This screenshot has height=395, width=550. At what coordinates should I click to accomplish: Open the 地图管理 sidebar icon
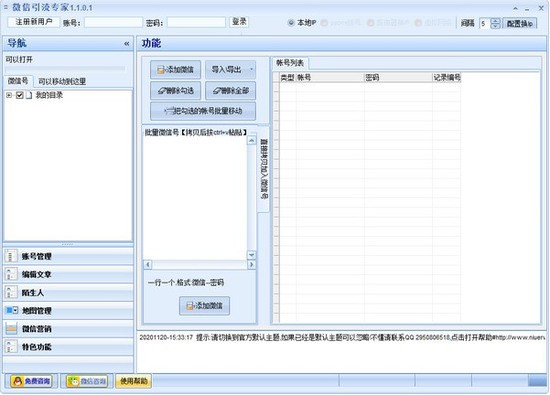12,310
